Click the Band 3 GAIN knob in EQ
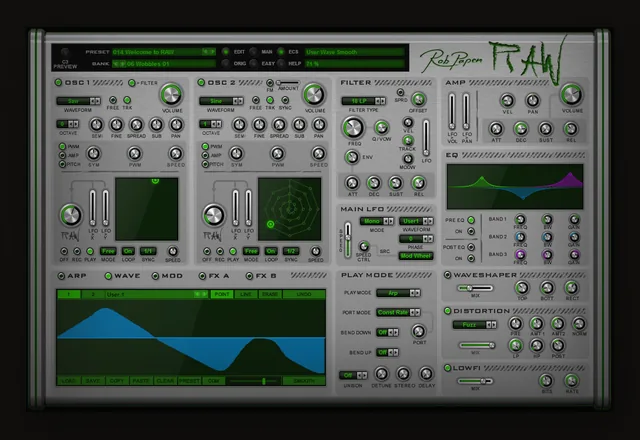This screenshot has width=640, height=440. click(x=574, y=255)
